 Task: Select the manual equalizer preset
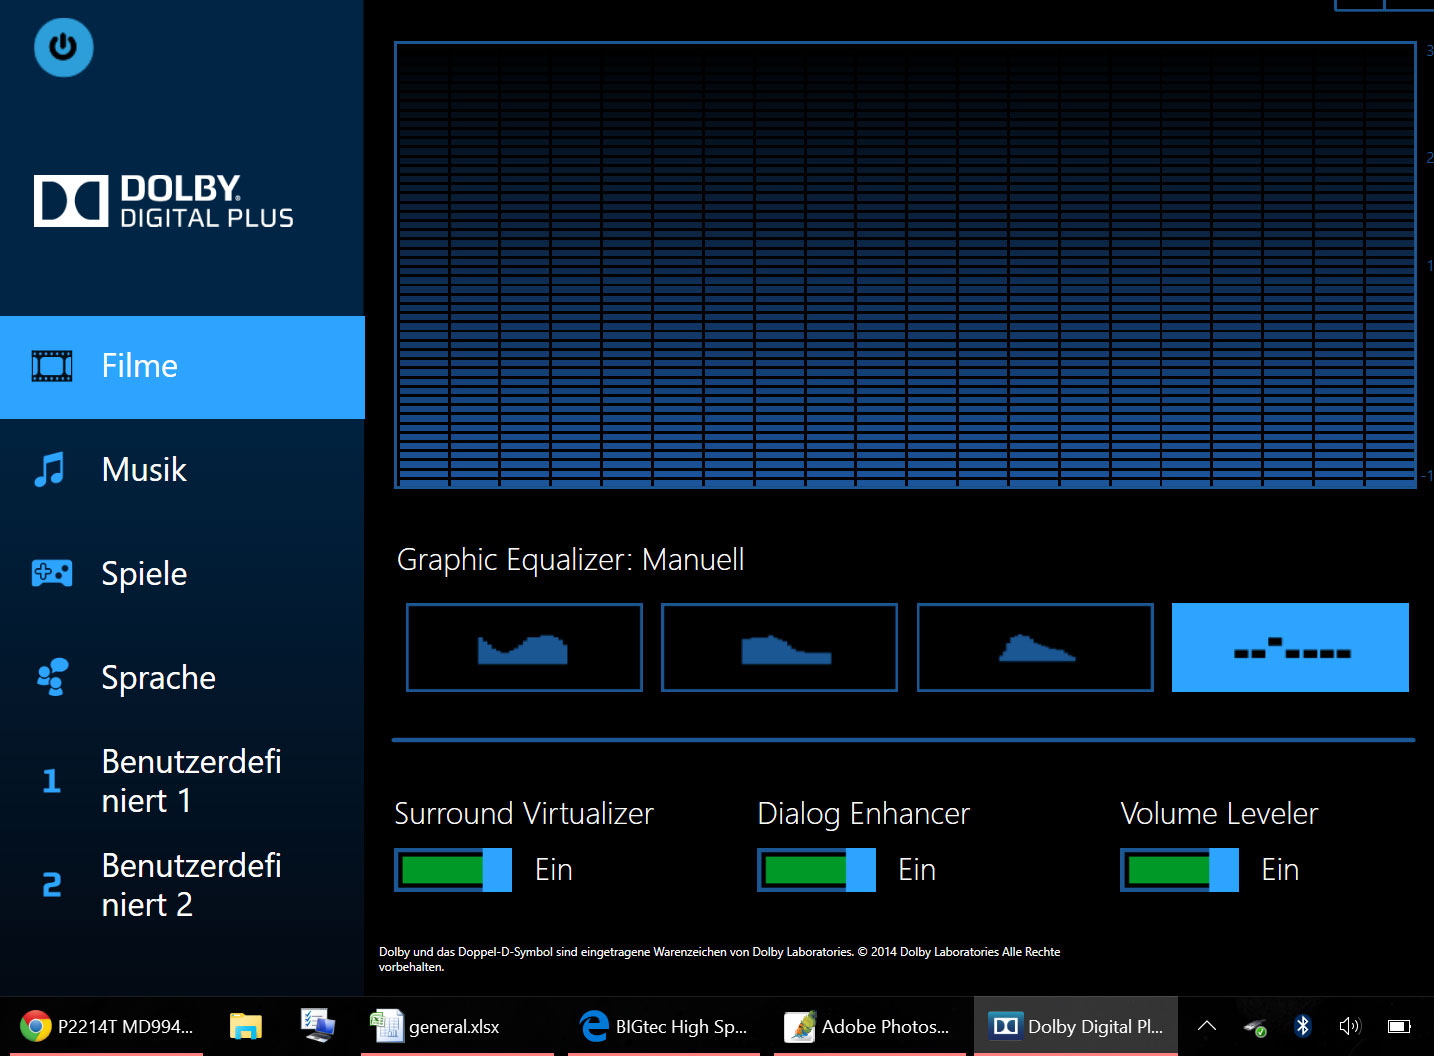[1290, 647]
